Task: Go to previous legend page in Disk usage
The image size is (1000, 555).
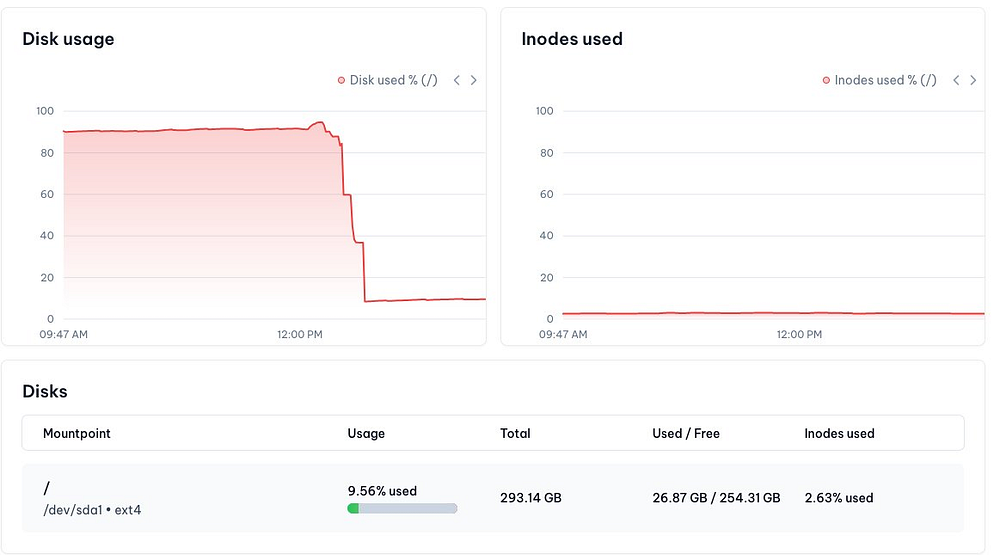Action: [457, 80]
